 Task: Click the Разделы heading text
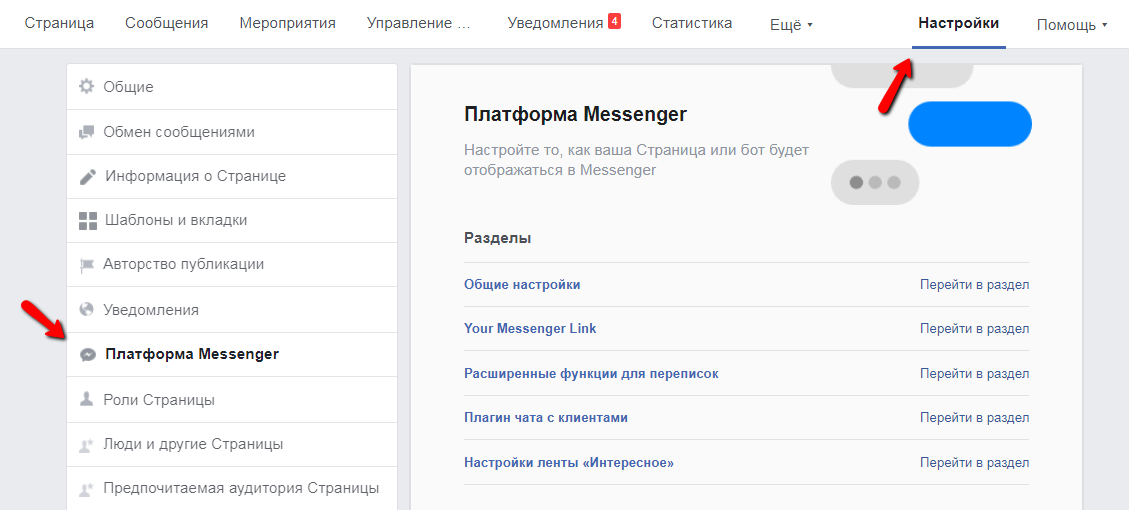tap(498, 238)
